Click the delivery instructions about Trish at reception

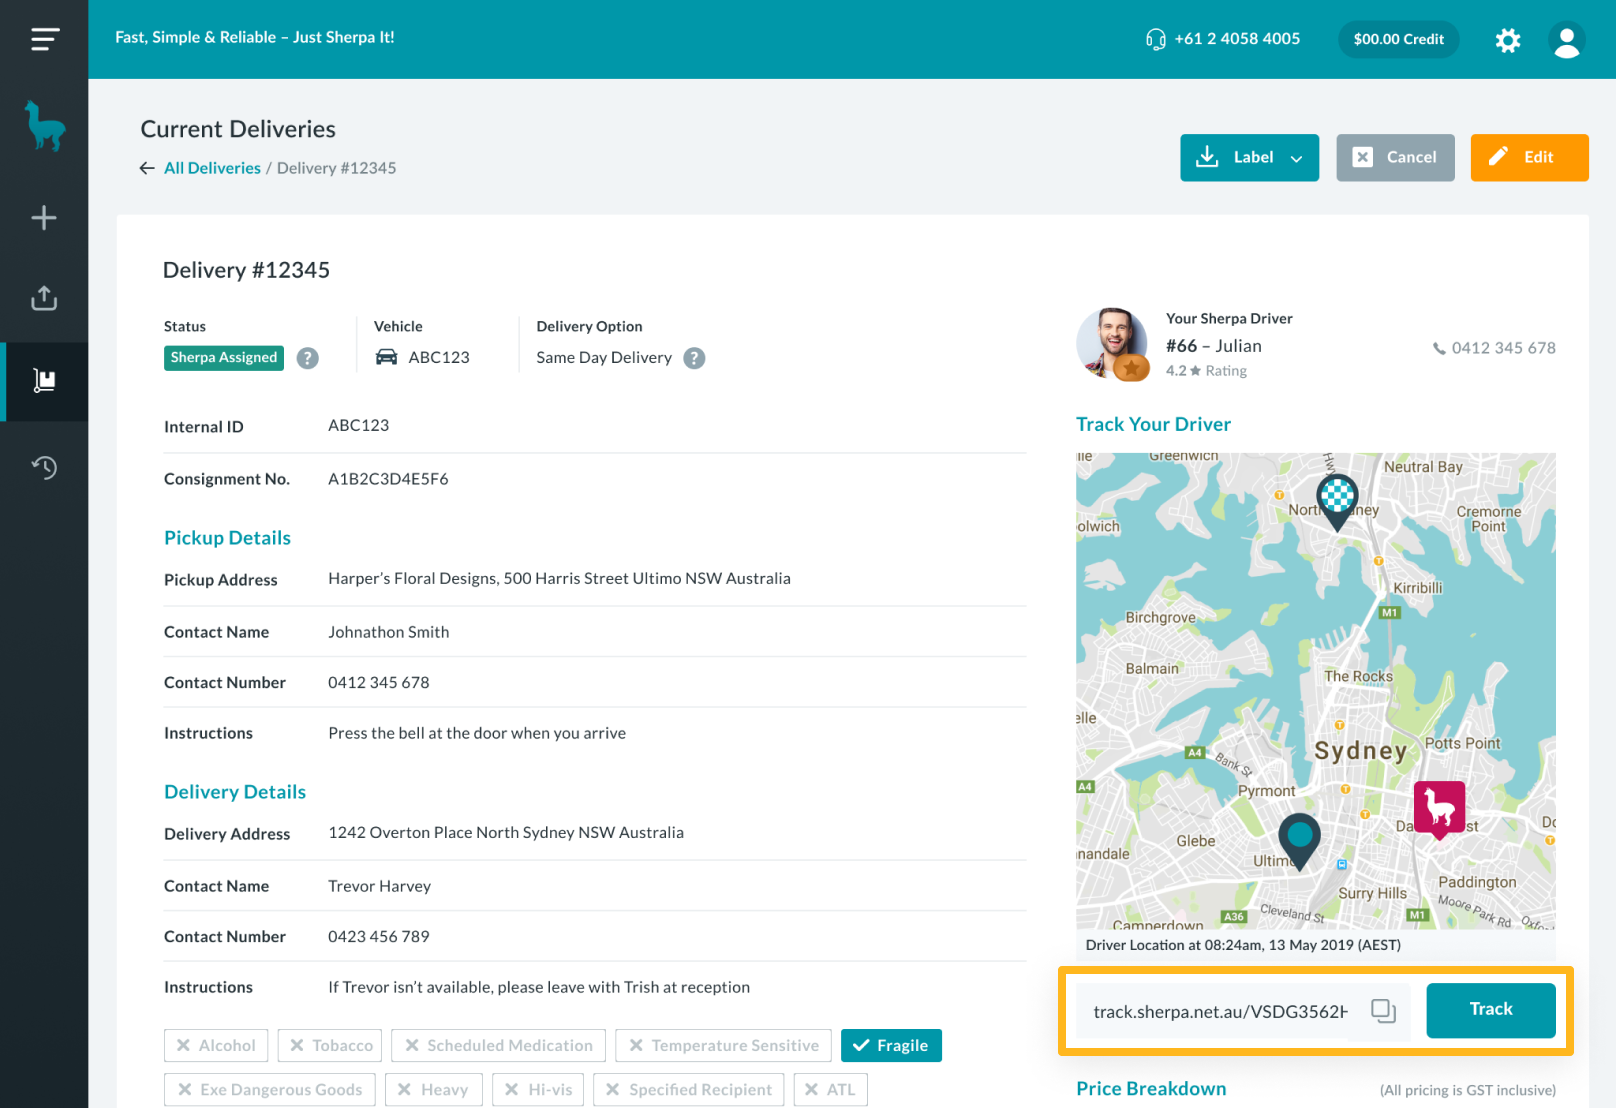pos(539,988)
